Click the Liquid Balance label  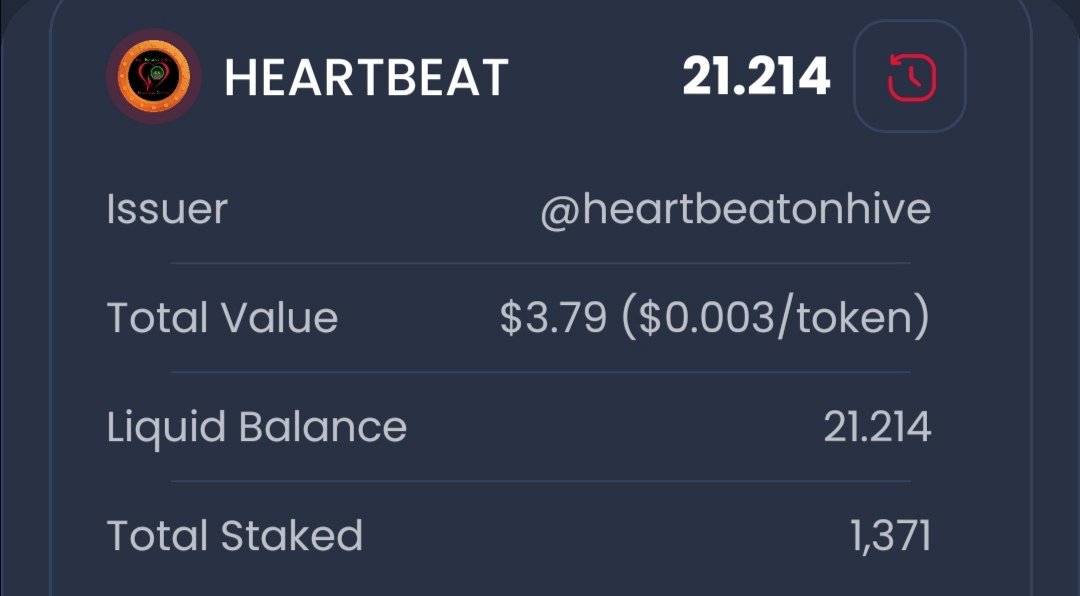click(x=256, y=427)
